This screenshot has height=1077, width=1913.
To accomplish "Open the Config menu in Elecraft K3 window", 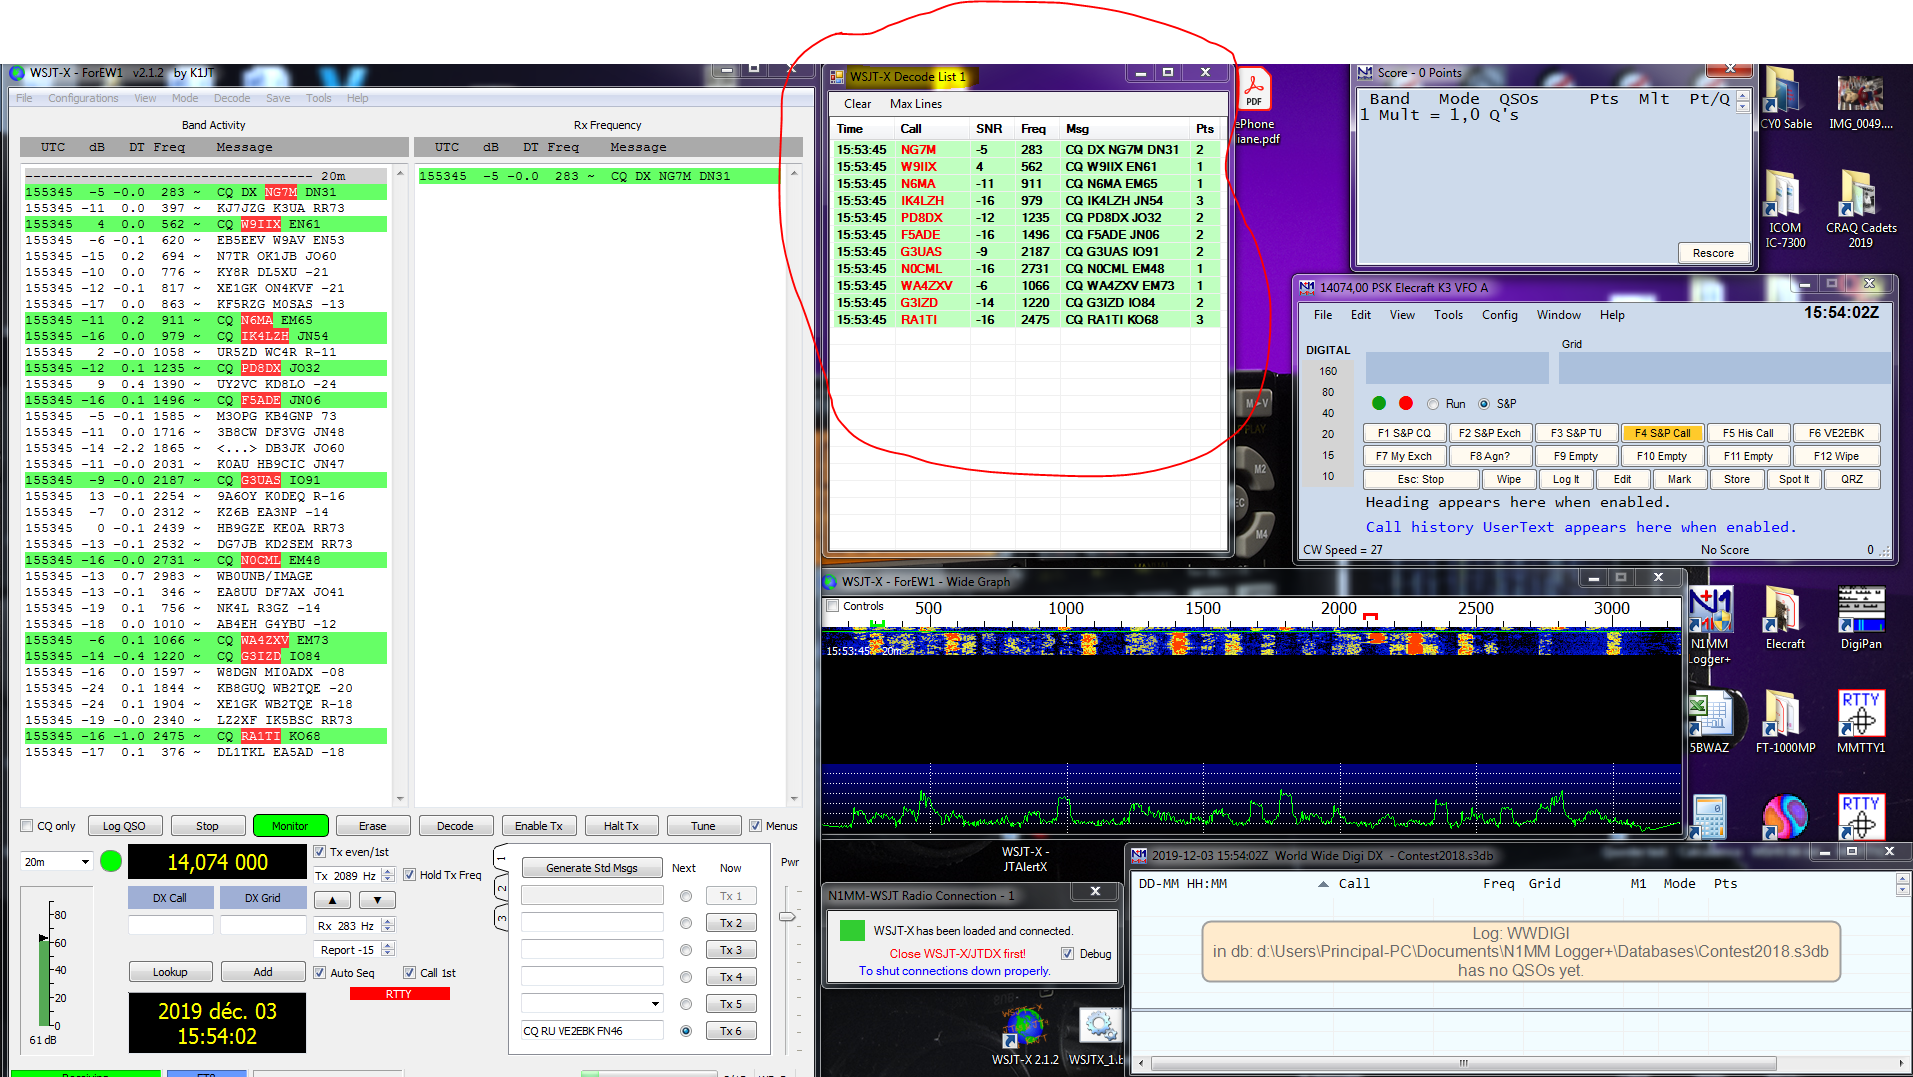I will [1499, 315].
